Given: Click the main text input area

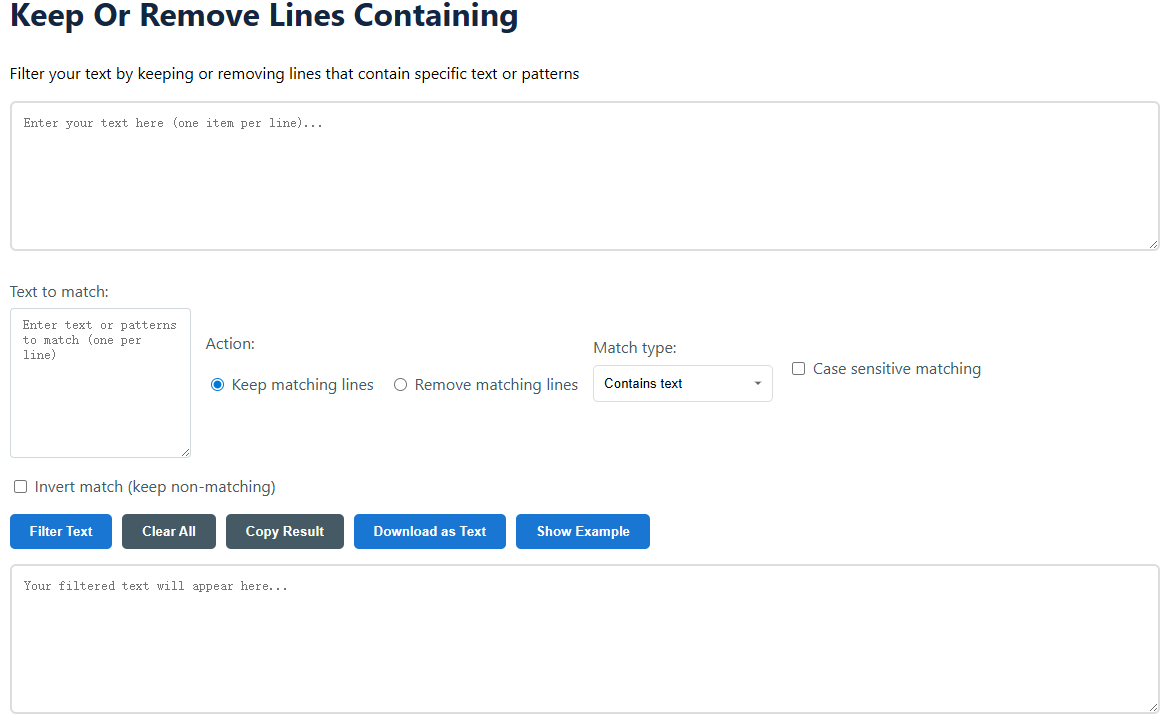Looking at the screenshot, I should point(584,175).
